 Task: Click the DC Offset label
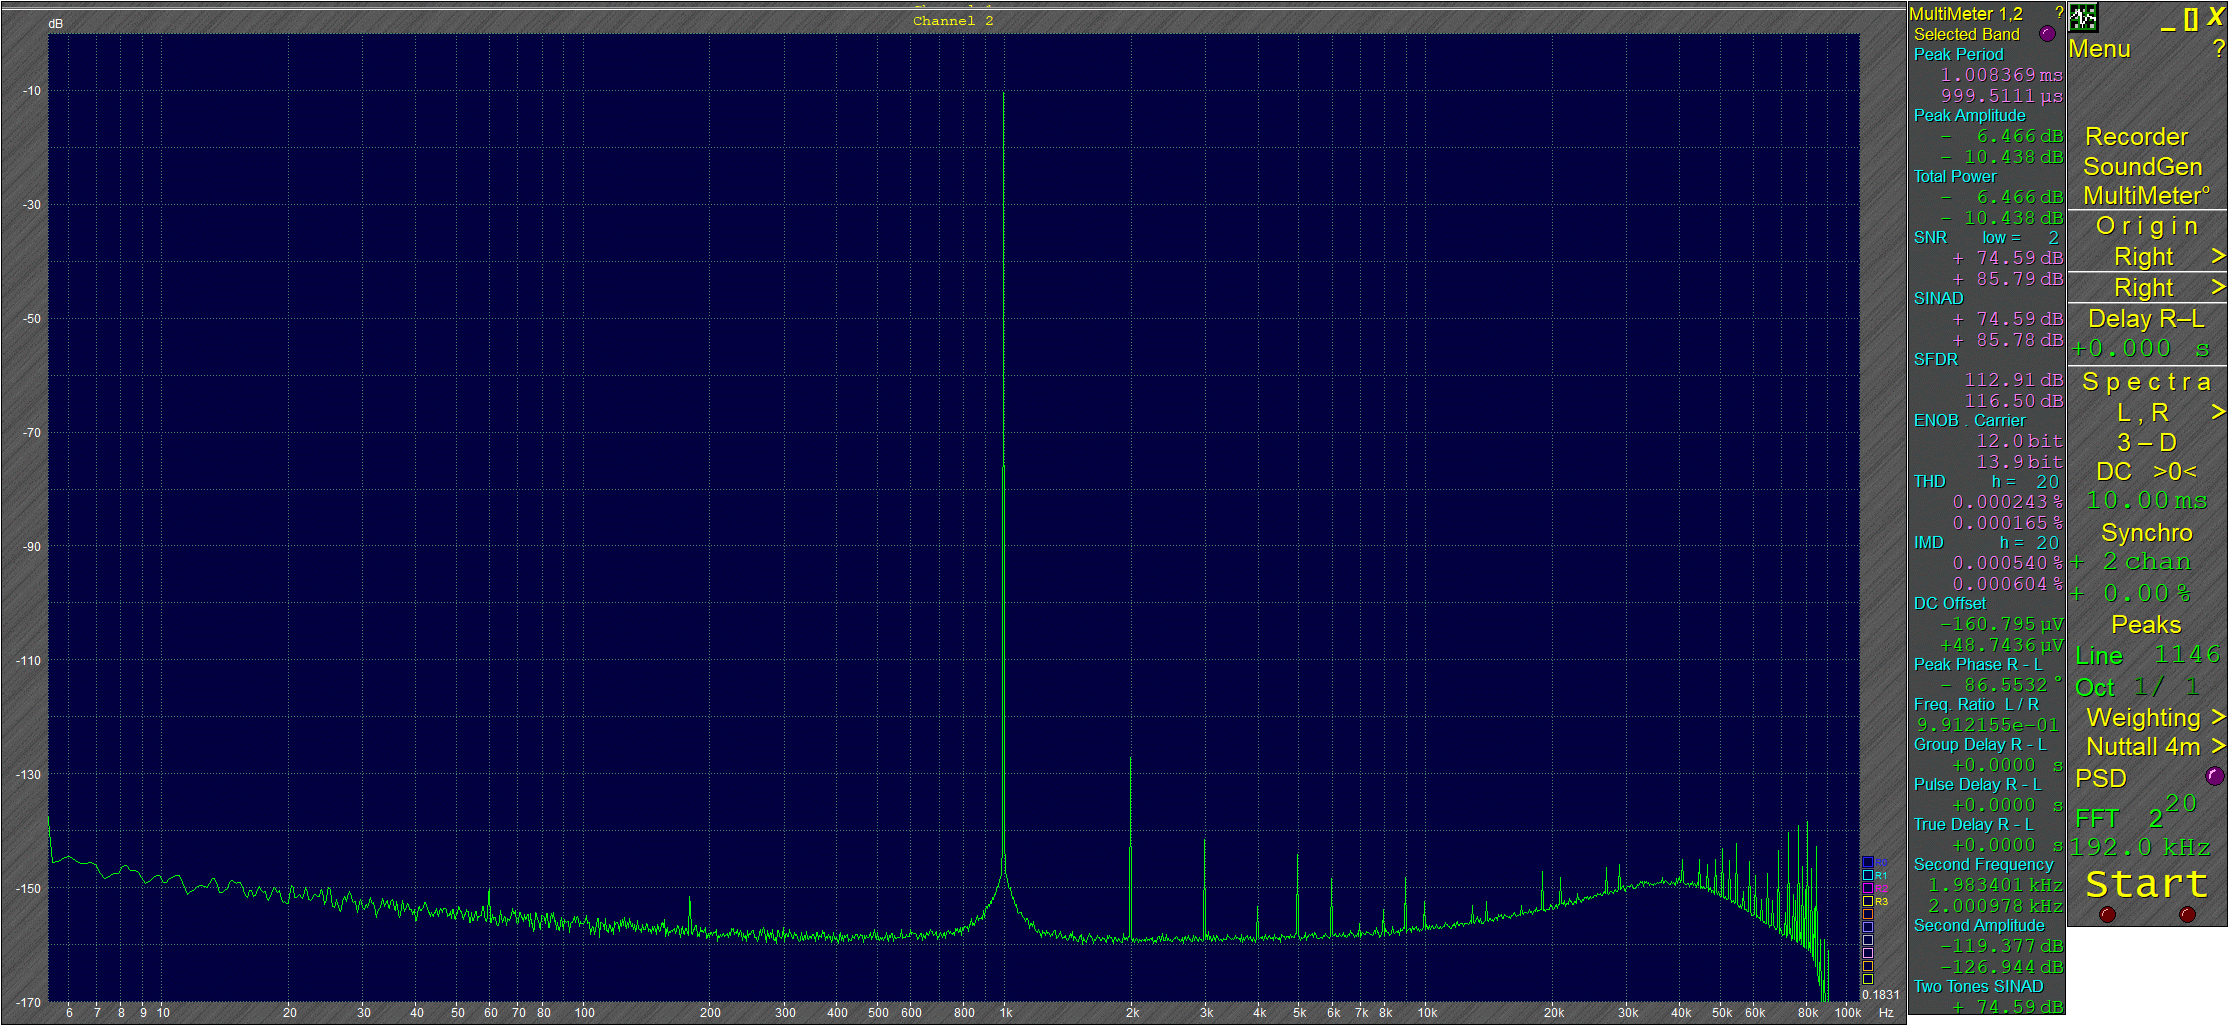pos(1949,604)
